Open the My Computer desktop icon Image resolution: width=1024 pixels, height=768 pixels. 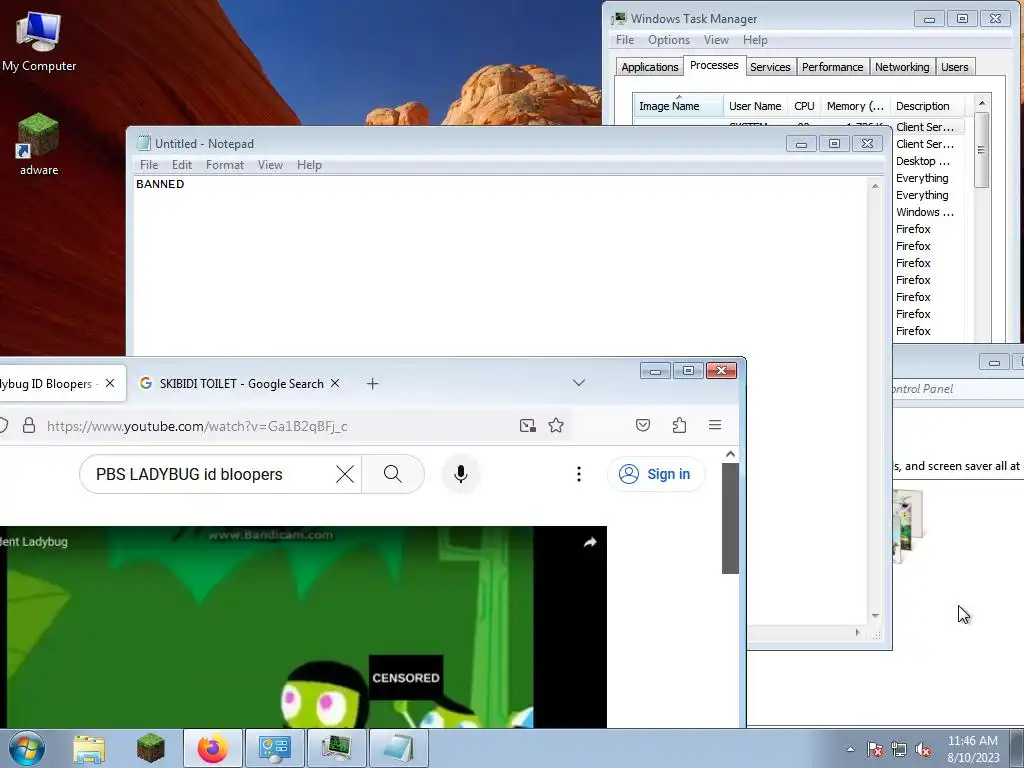(x=39, y=42)
